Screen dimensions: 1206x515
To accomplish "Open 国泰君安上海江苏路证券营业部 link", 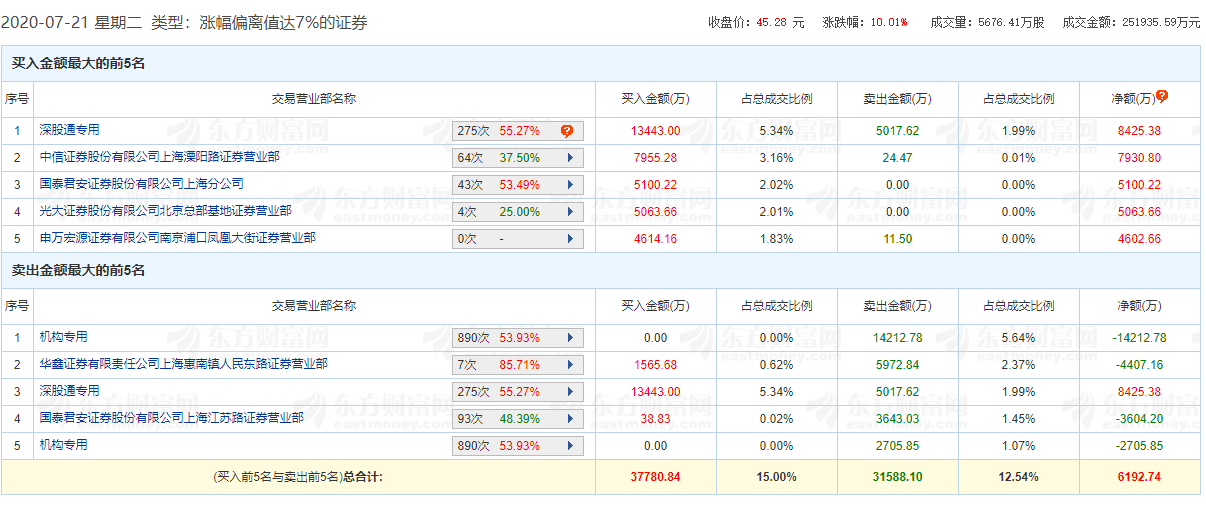I will click(171, 418).
